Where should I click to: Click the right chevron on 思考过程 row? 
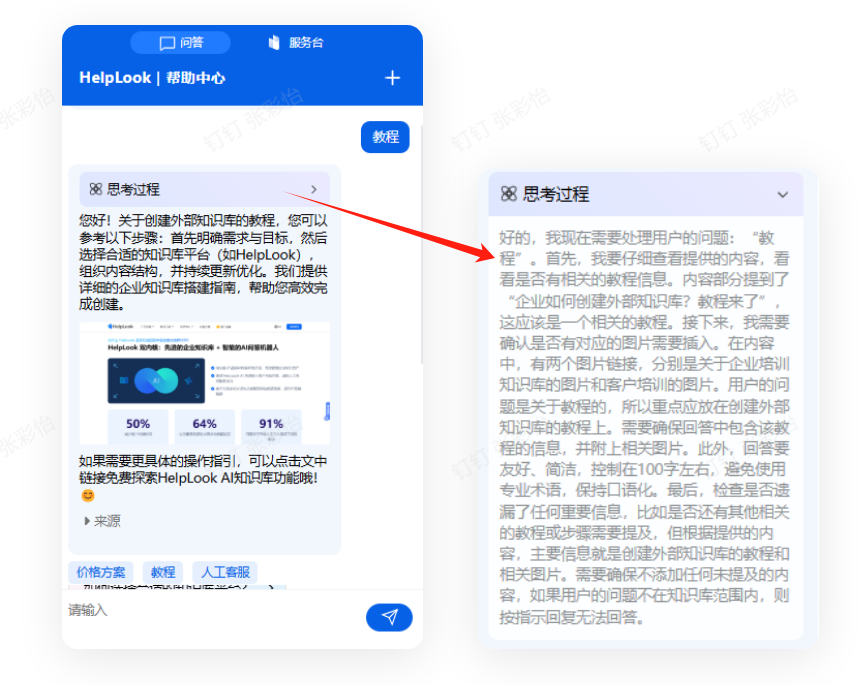coord(314,190)
